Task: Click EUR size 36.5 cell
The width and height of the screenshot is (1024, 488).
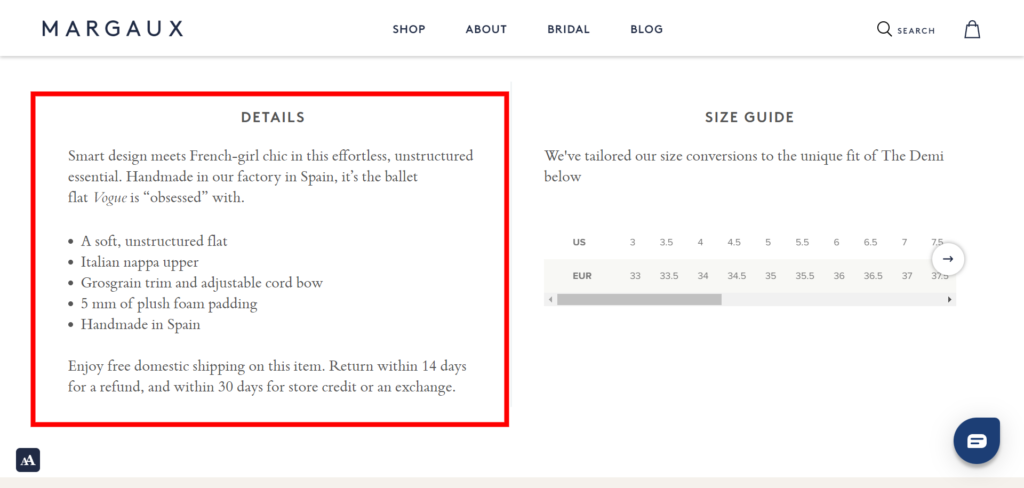Action: point(873,276)
